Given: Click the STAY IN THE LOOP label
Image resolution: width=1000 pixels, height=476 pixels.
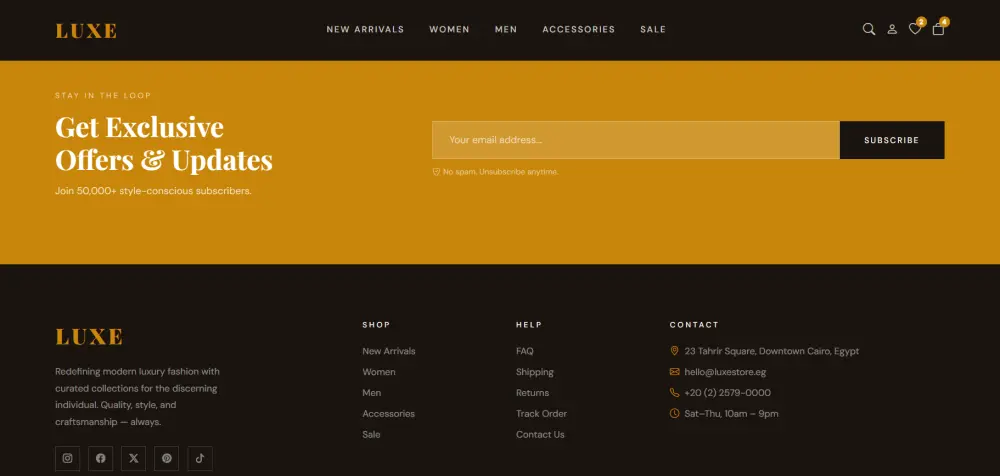Looking at the screenshot, I should pyautogui.click(x=103, y=96).
